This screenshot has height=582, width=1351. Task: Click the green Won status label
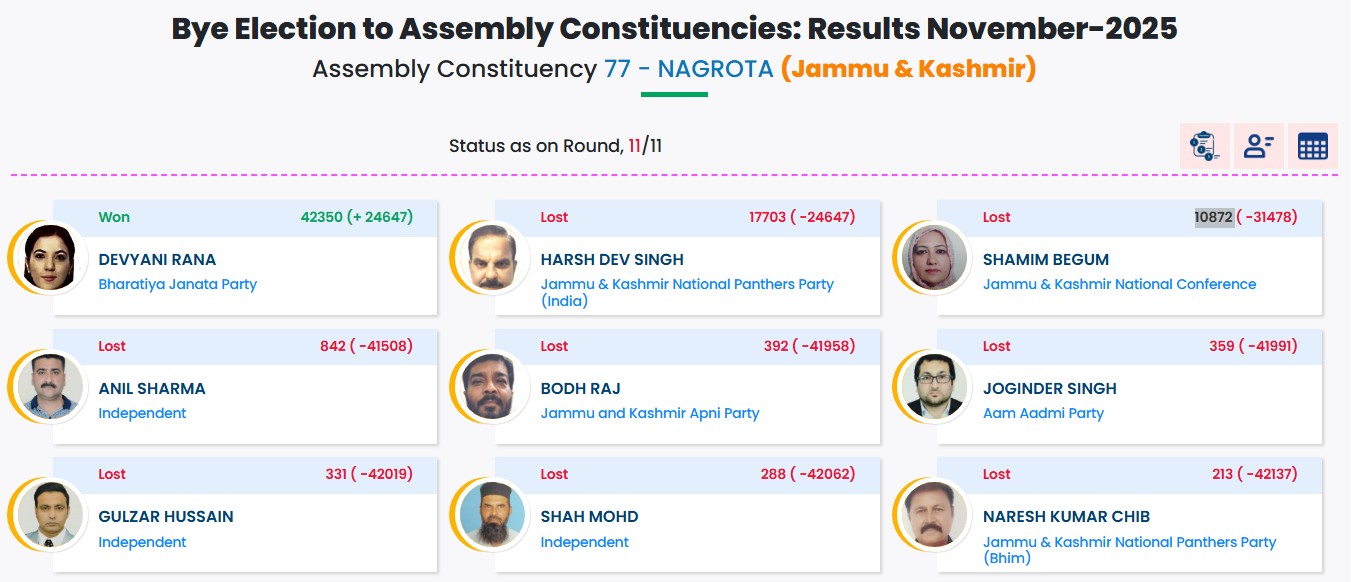click(114, 217)
